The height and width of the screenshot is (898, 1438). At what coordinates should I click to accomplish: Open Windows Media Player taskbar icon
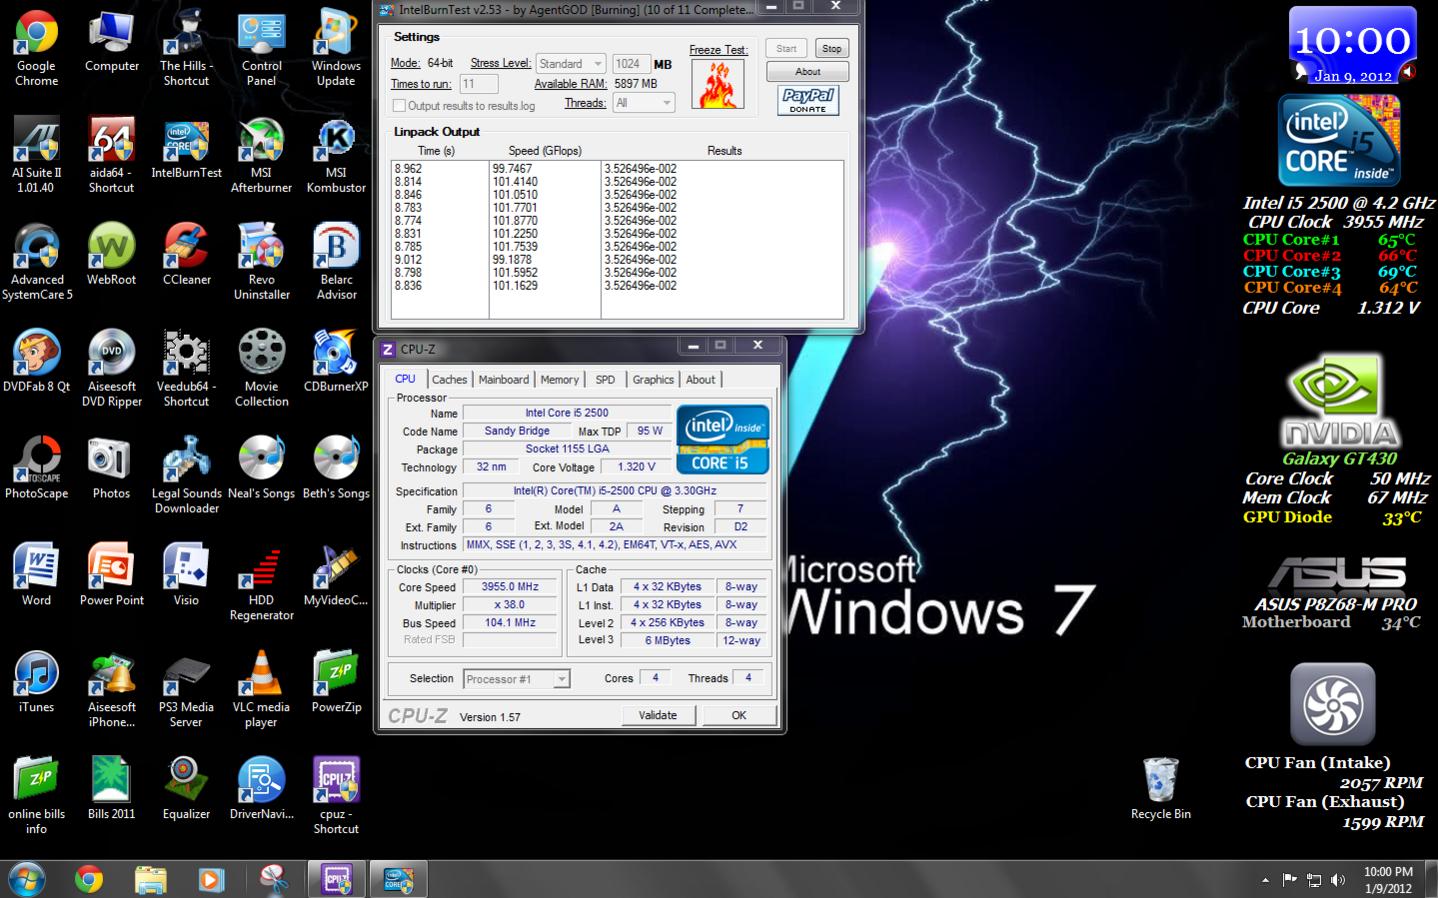click(211, 880)
